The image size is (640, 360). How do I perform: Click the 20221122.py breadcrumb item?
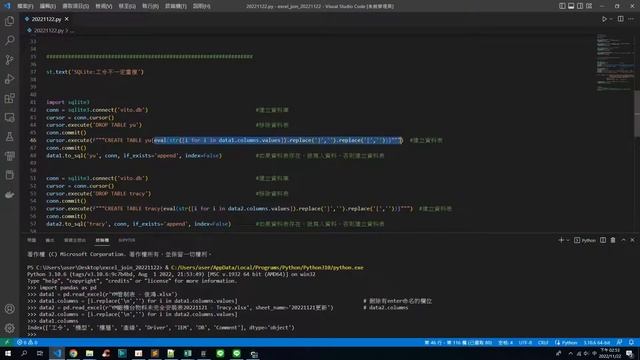49,30
